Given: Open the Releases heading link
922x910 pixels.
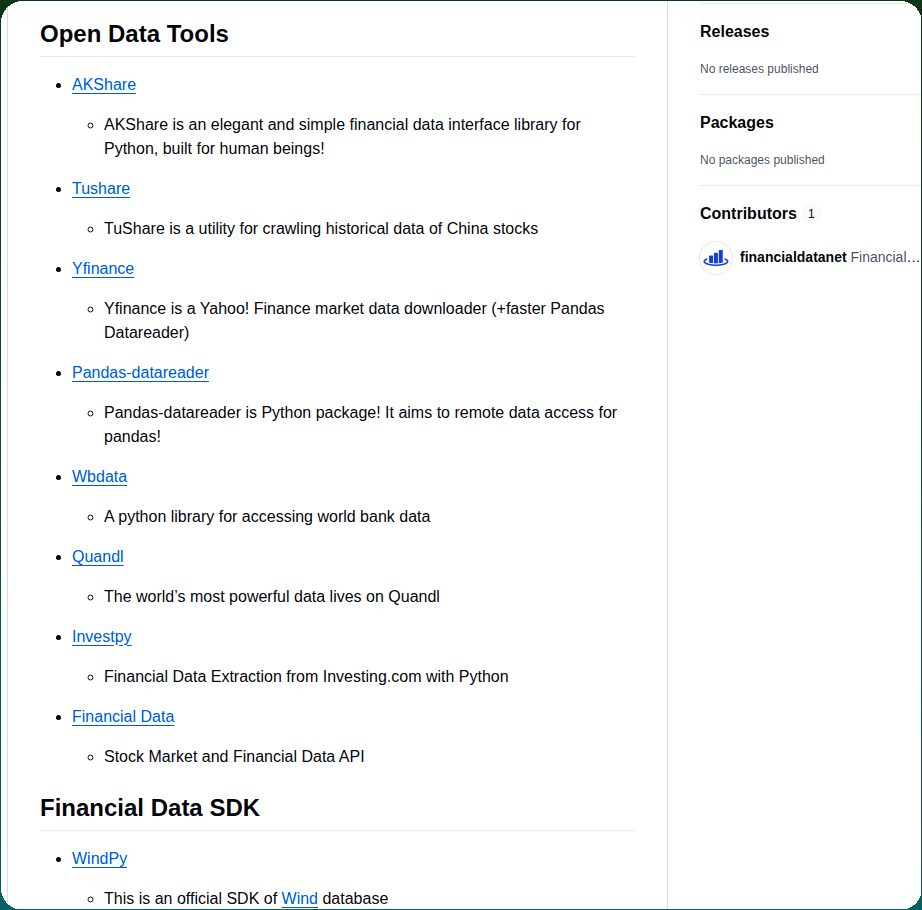Looking at the screenshot, I should coord(734,32).
